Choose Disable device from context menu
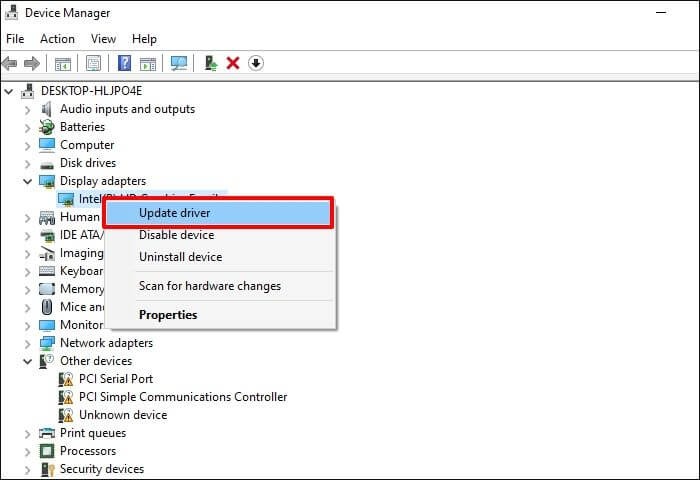Viewport: 700px width, 480px height. click(221, 235)
